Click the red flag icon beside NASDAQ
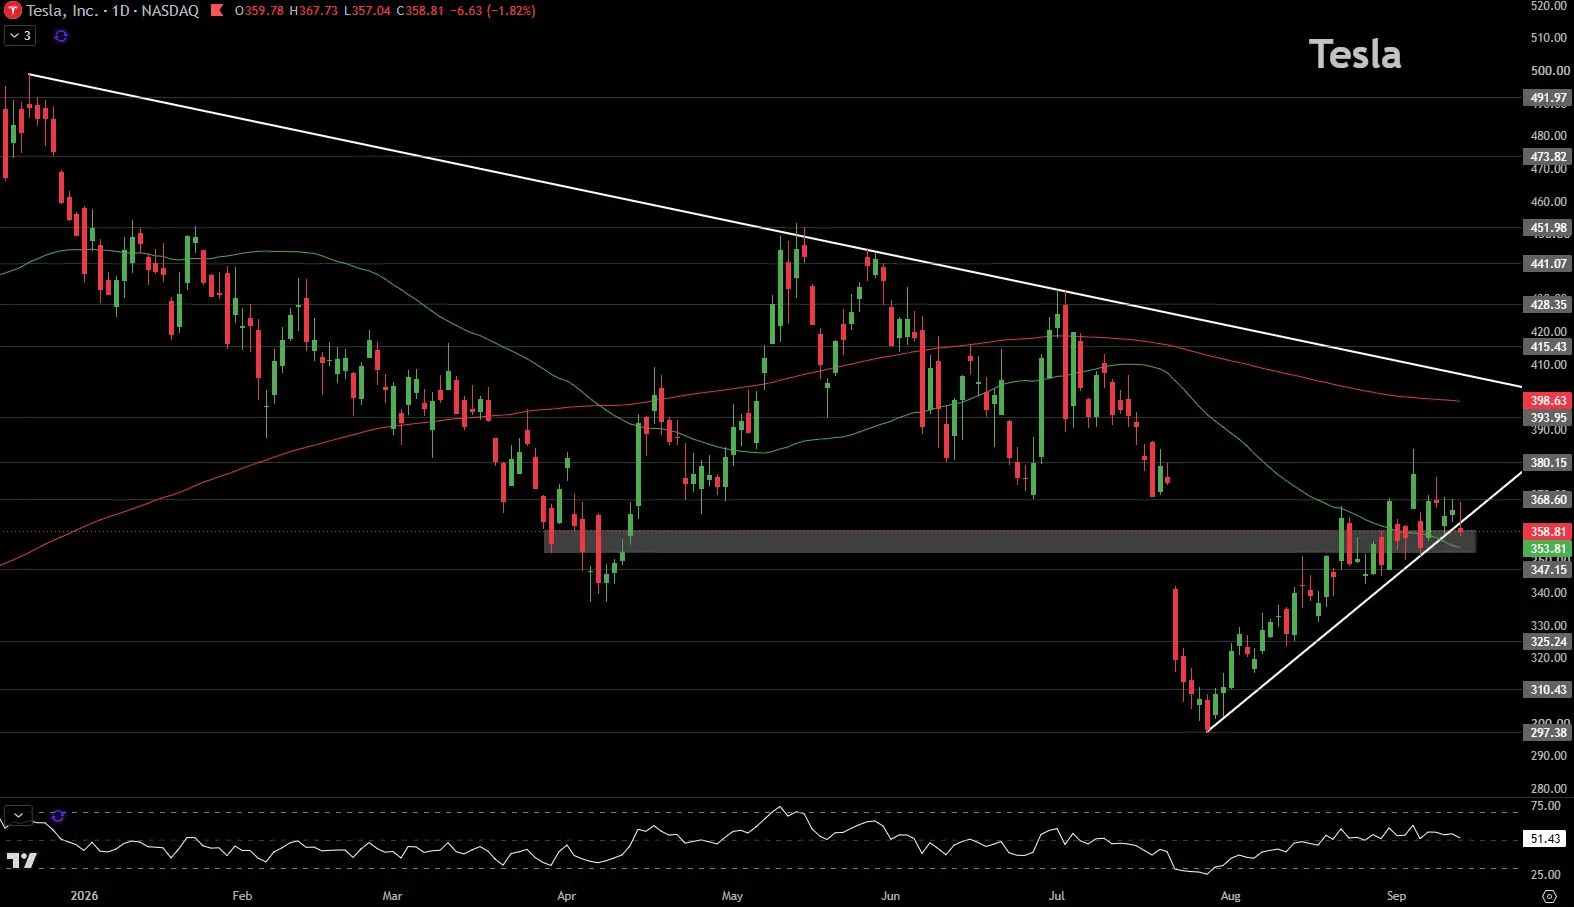 pyautogui.click(x=217, y=11)
